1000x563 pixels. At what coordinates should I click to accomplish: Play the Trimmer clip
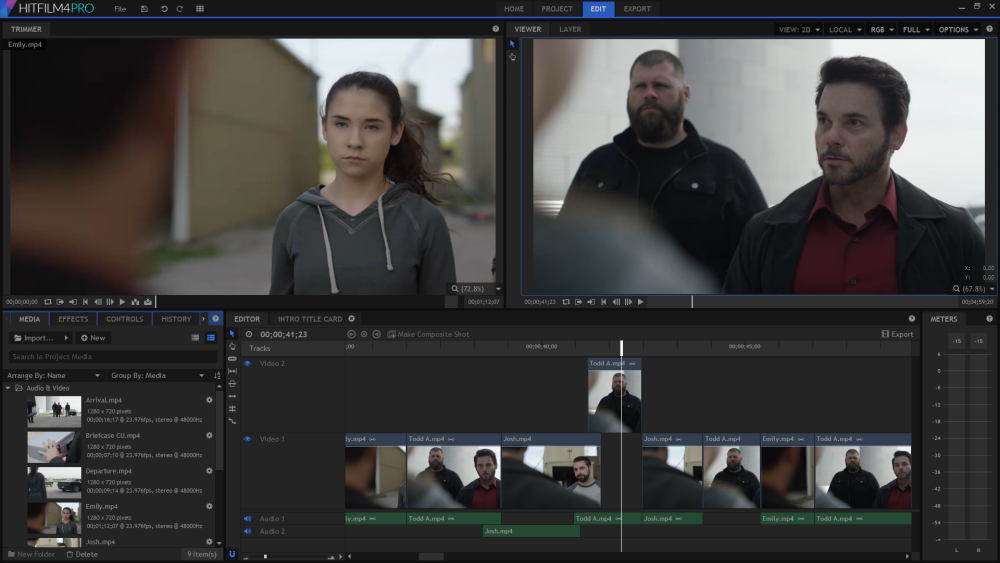[x=122, y=302]
